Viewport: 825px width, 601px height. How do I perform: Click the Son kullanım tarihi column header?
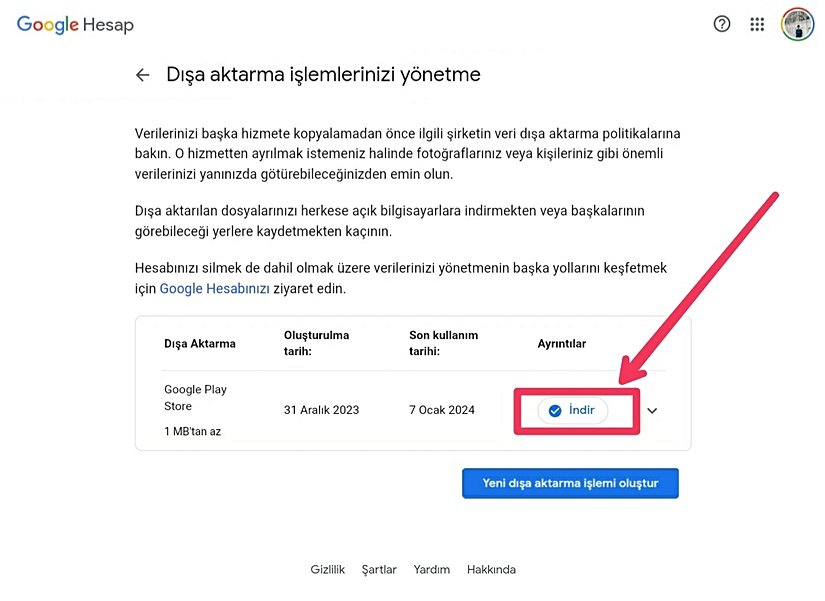tap(443, 343)
